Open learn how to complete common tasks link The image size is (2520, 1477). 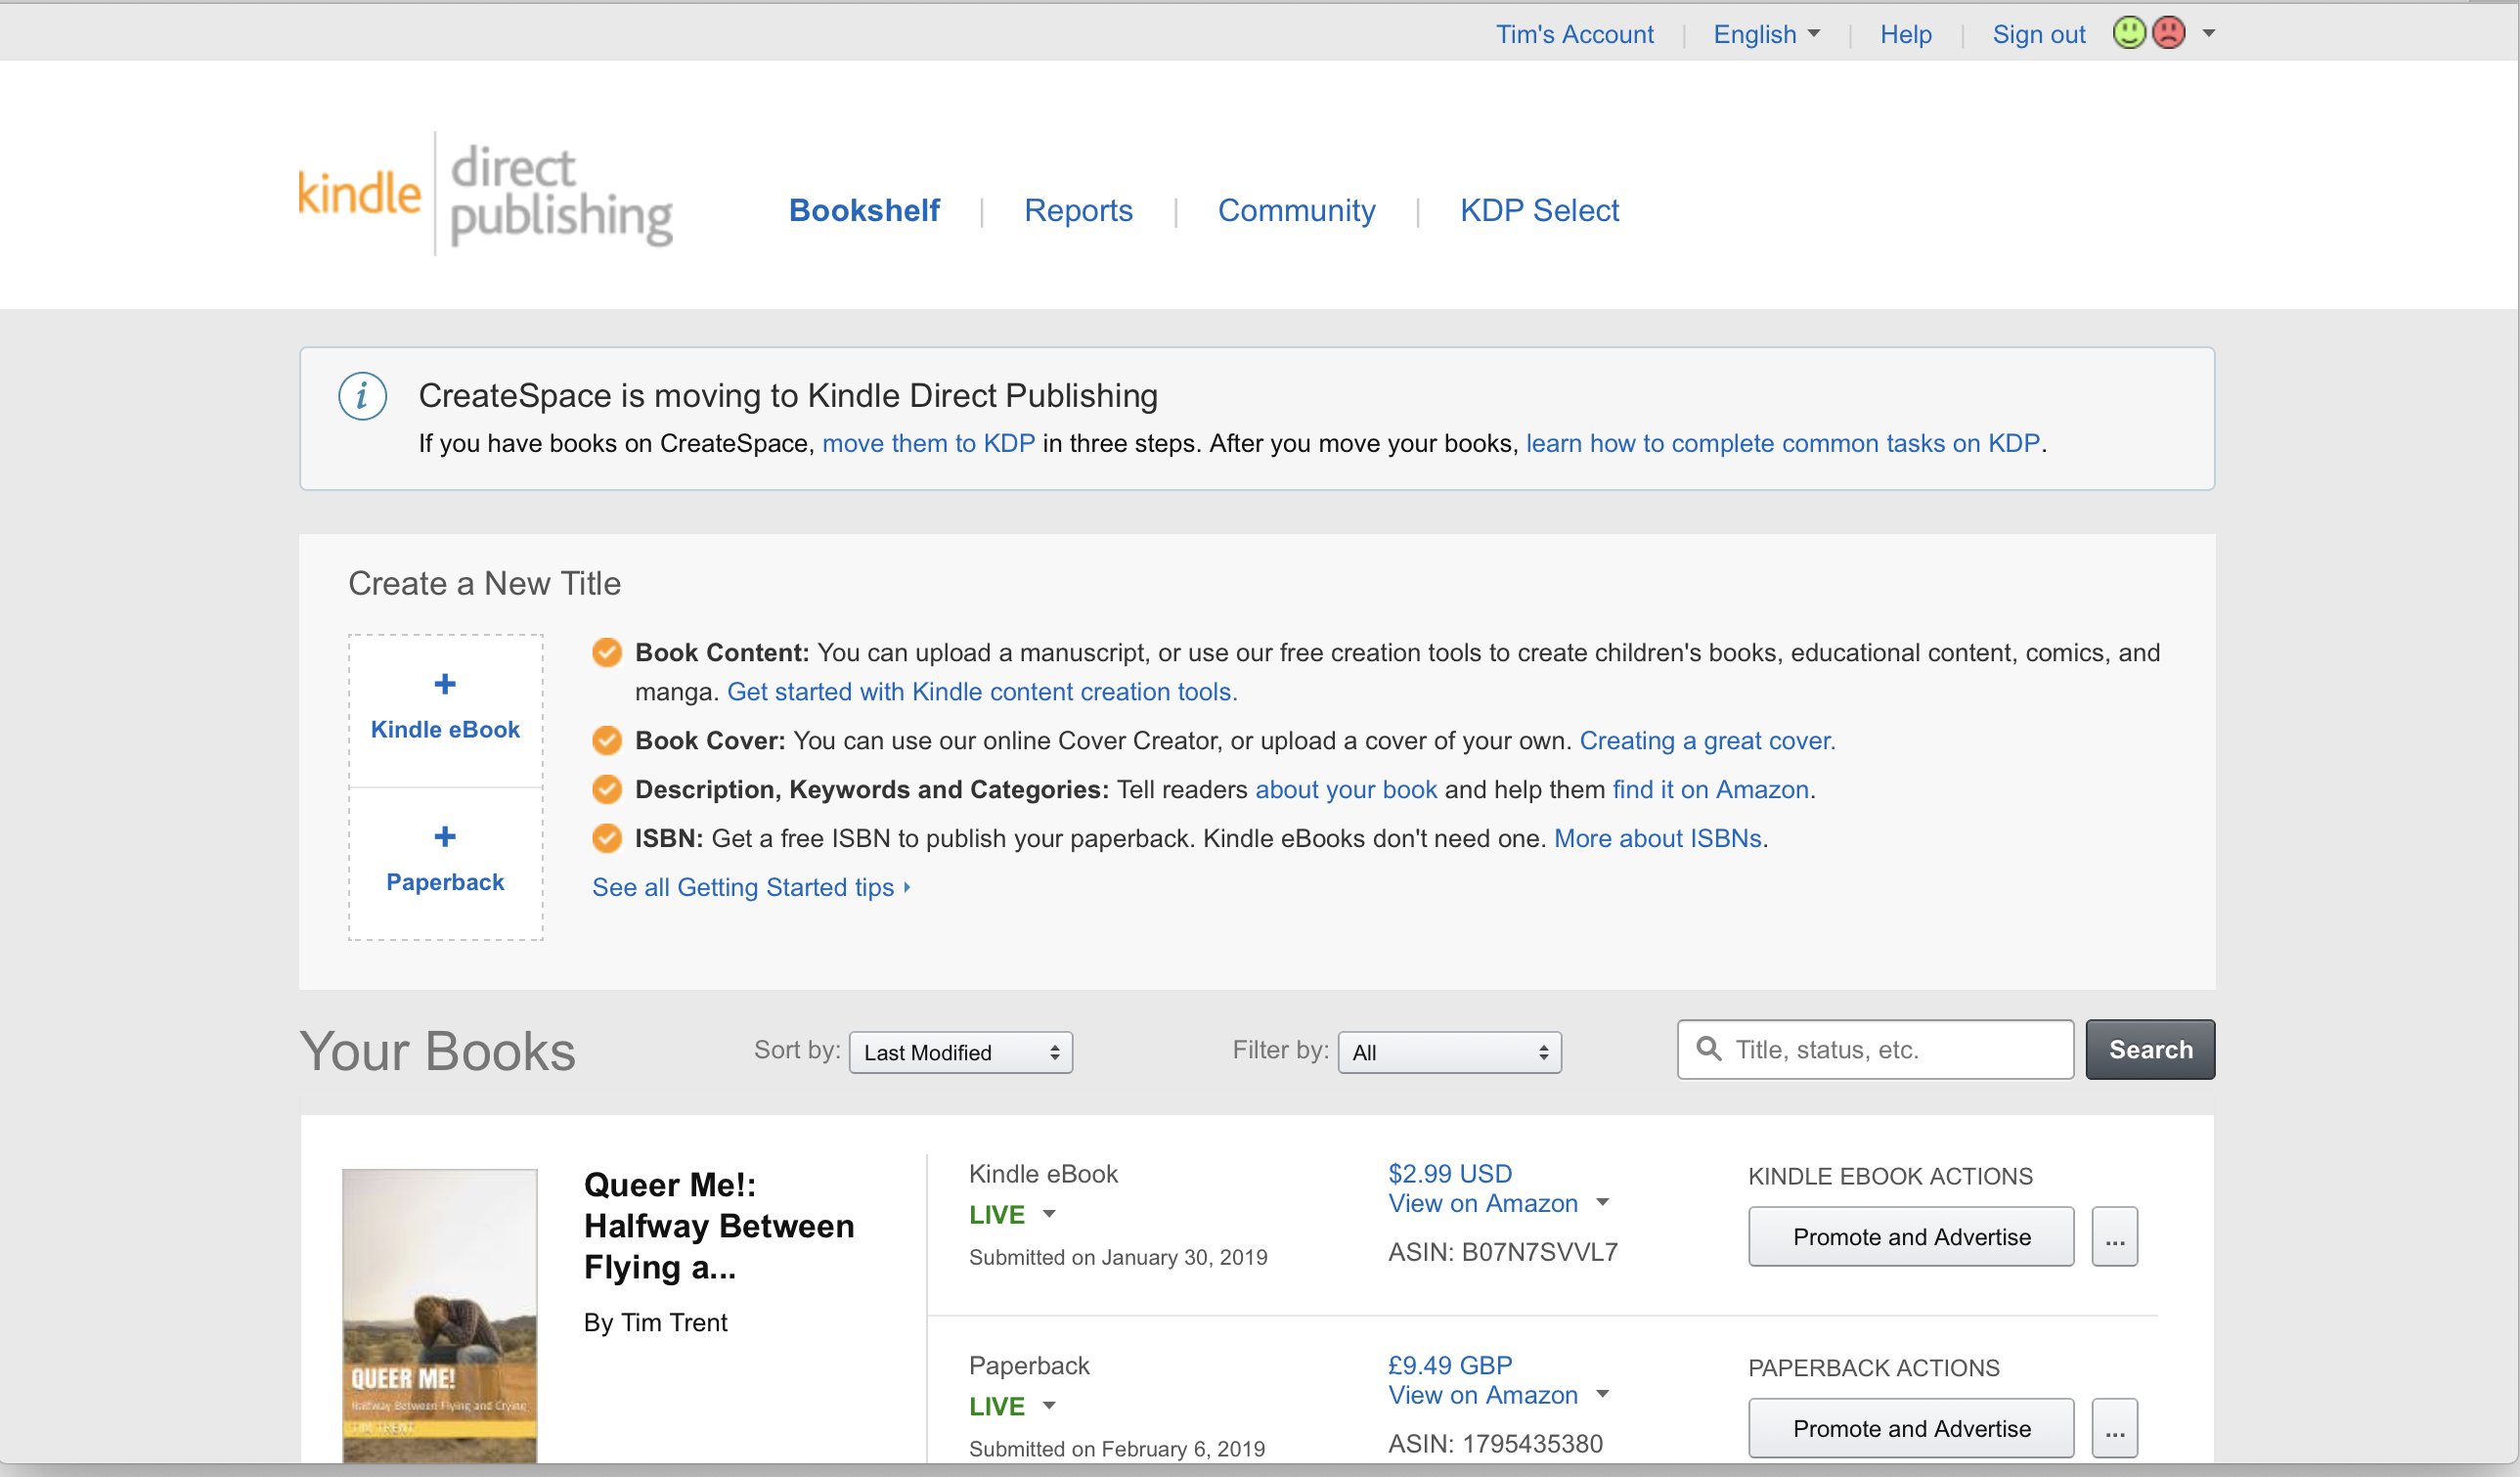[x=1782, y=443]
